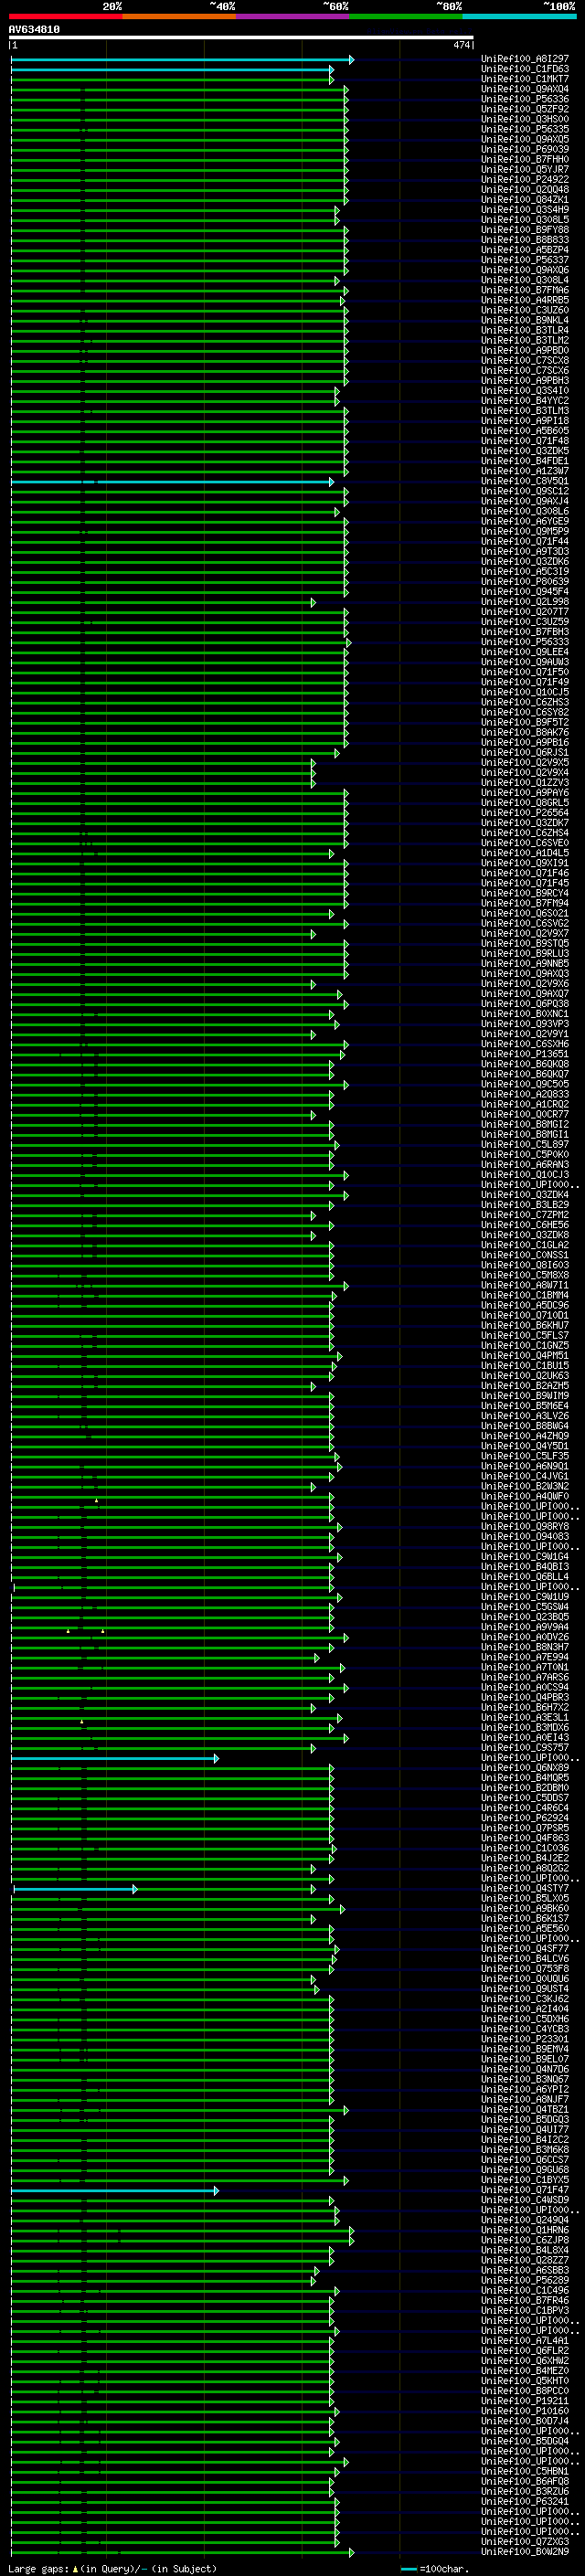Screen dimensions: 585x2576
Task: Click the UniRef100_C6ZJP8 label
Action: click(x=525, y=2240)
